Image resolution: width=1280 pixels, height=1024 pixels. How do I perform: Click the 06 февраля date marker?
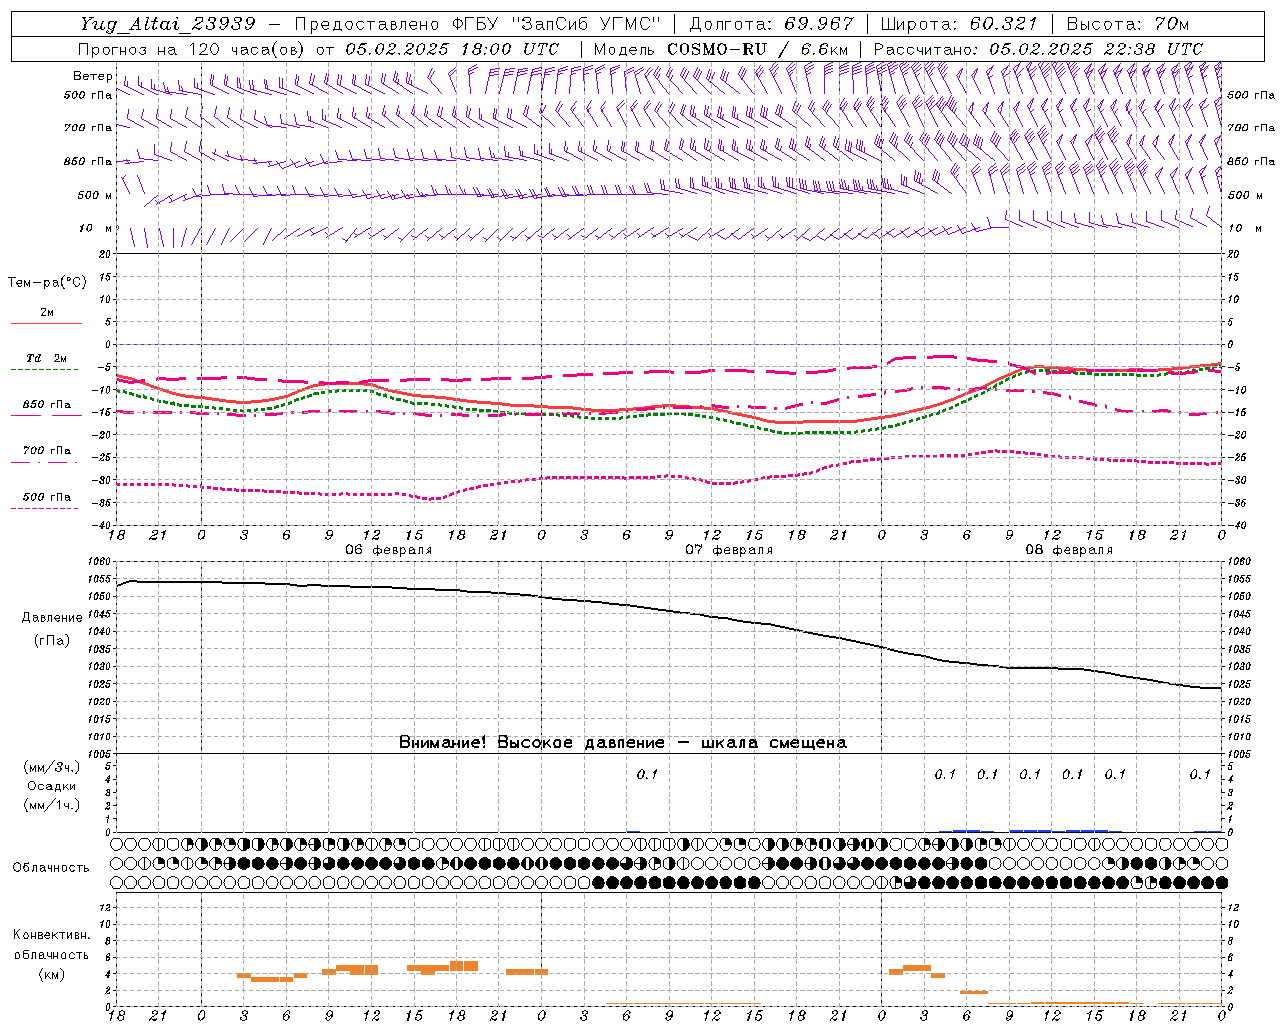pos(389,550)
